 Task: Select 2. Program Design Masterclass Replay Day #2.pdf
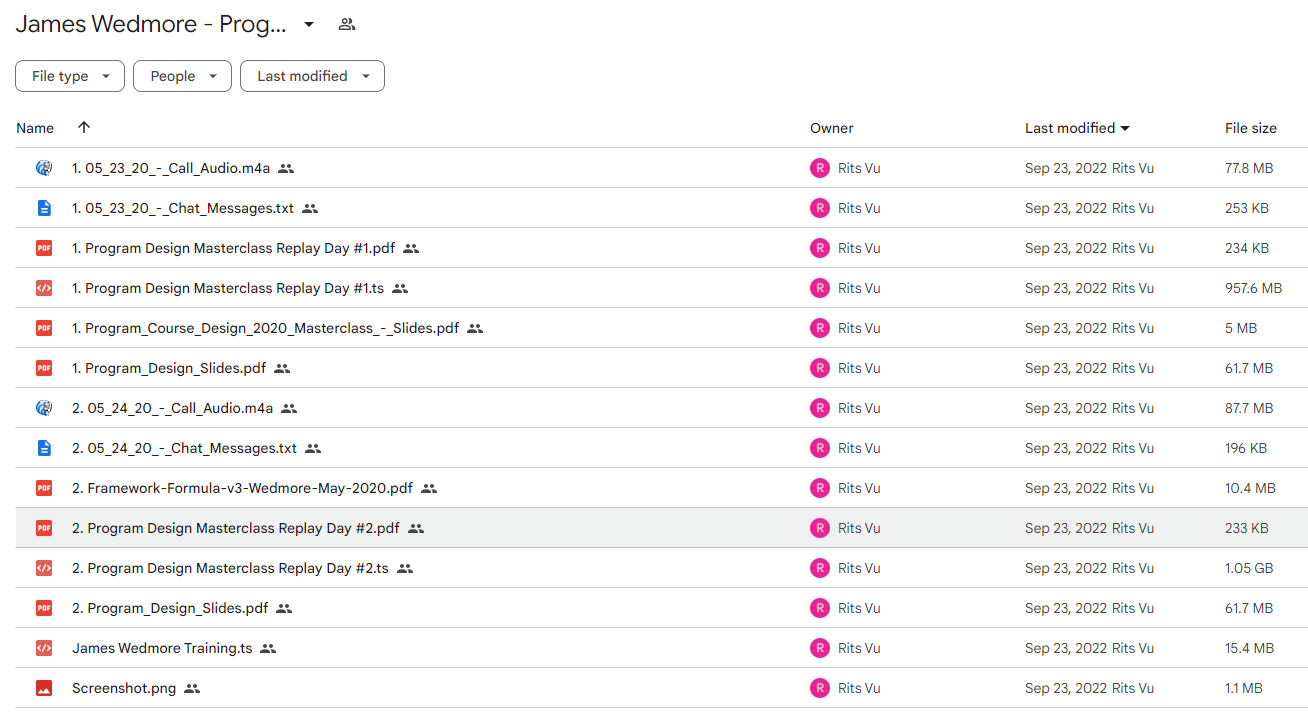tap(236, 528)
